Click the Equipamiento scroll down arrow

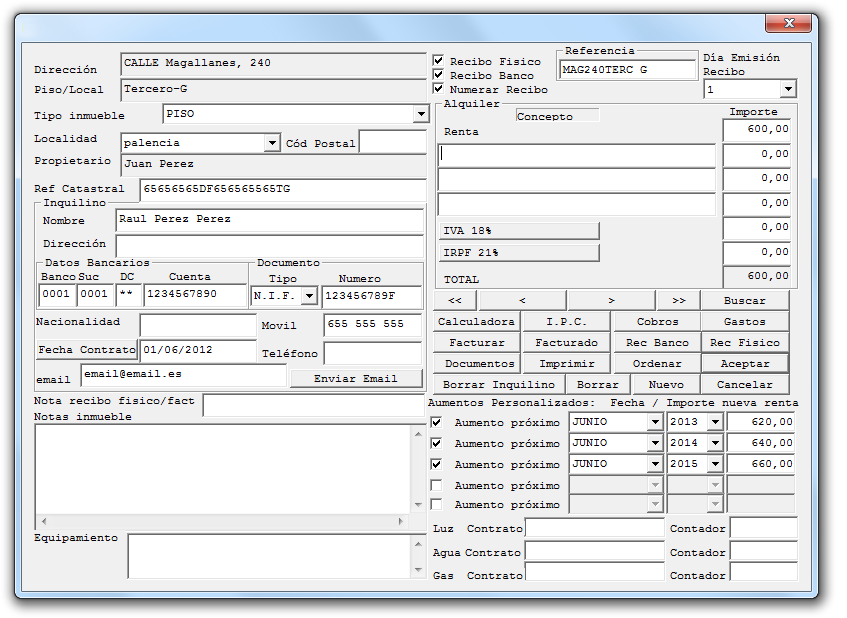pyautogui.click(x=418, y=570)
